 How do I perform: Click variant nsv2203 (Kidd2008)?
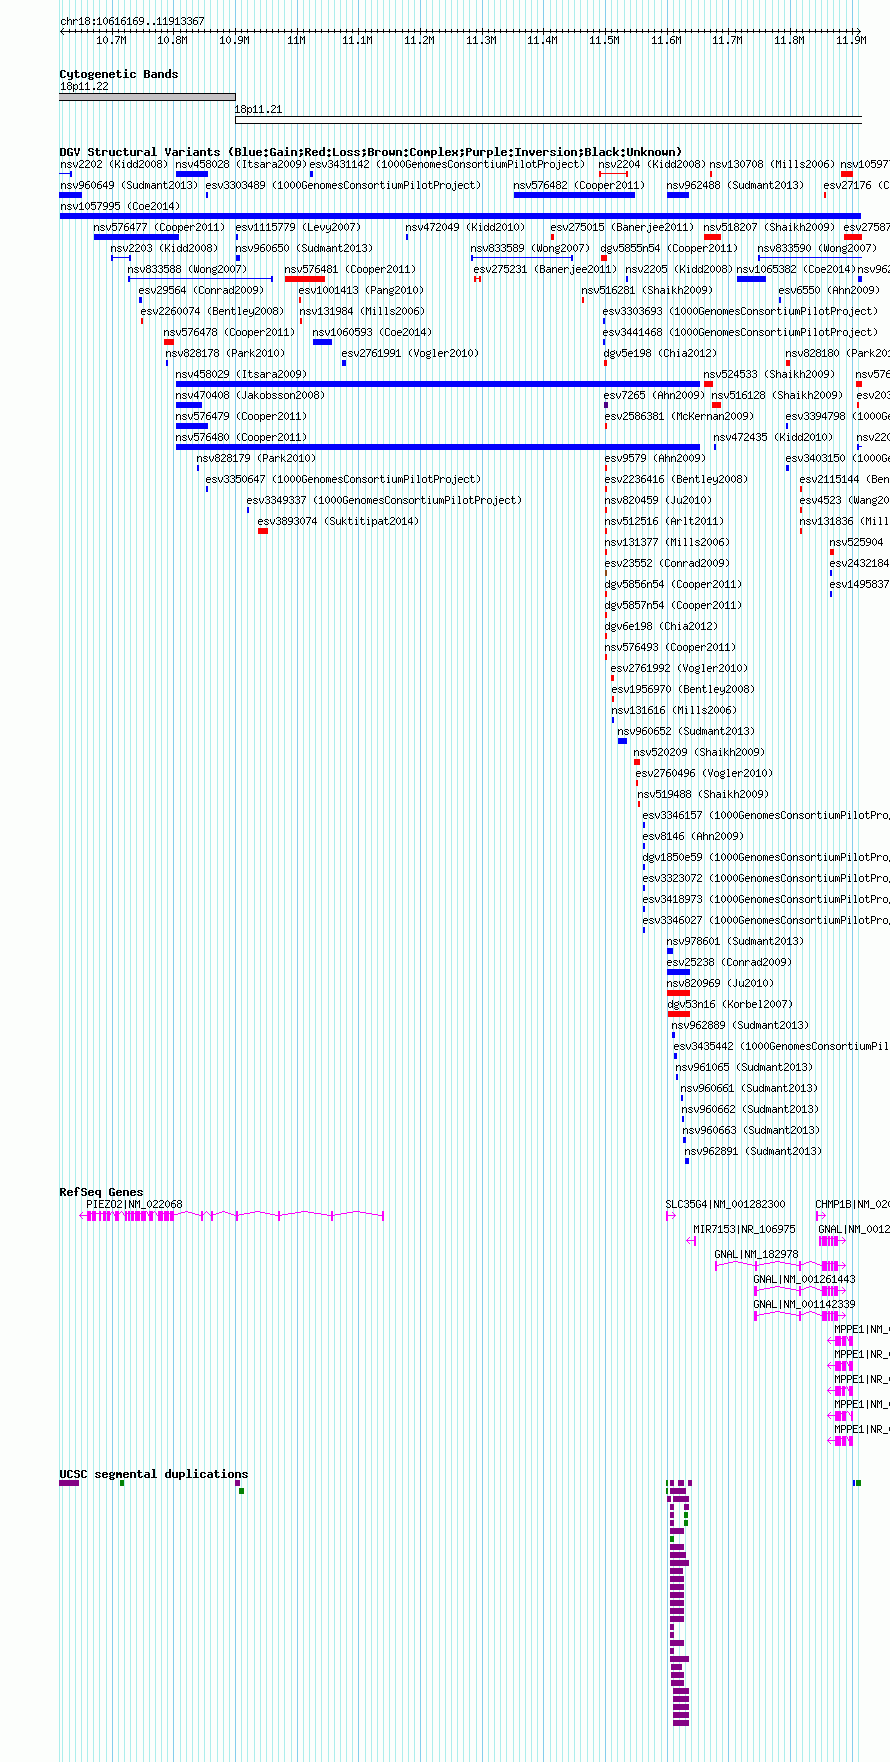tap(164, 248)
